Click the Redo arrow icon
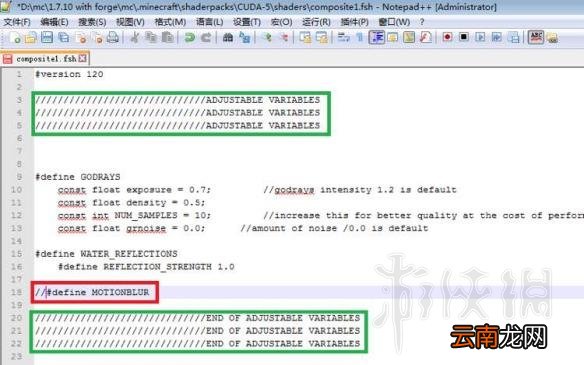The image size is (584, 365). (206, 37)
